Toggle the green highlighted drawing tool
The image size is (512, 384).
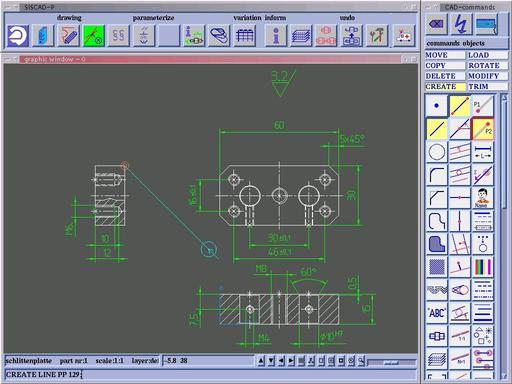[x=94, y=35]
